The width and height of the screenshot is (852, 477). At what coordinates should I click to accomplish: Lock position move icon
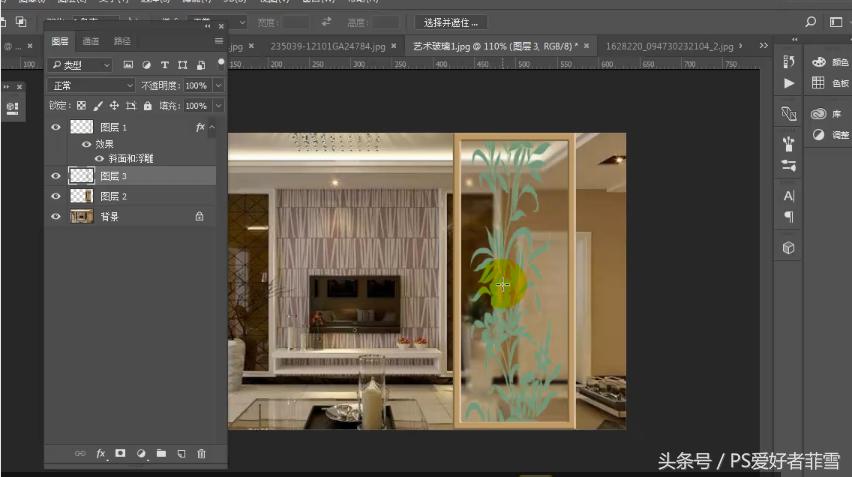tap(114, 105)
